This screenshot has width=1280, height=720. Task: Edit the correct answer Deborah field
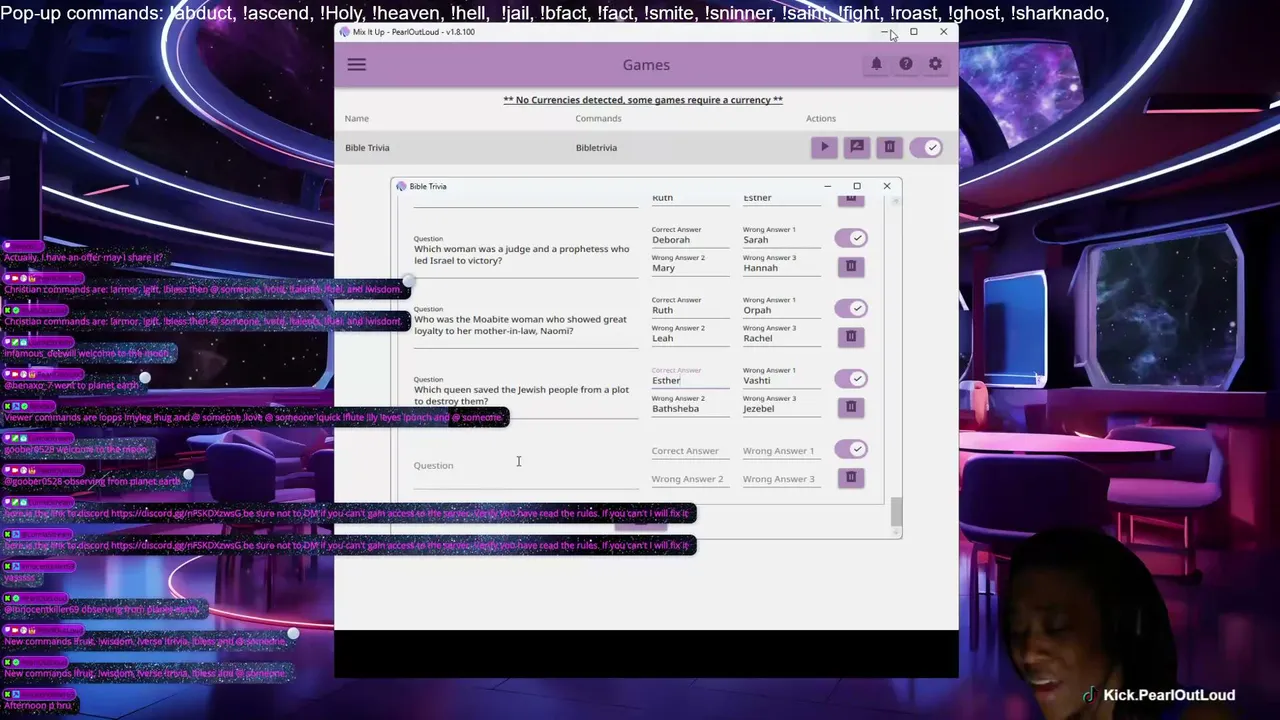pos(690,240)
